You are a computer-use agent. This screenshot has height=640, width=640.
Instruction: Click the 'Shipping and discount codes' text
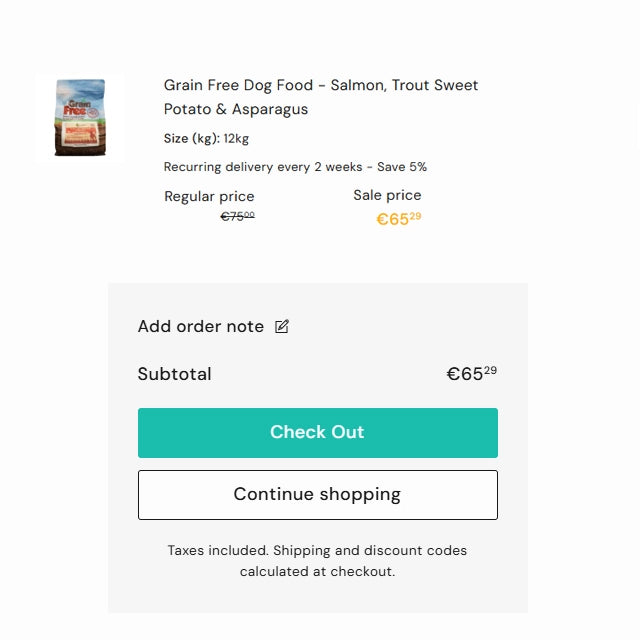click(x=370, y=550)
